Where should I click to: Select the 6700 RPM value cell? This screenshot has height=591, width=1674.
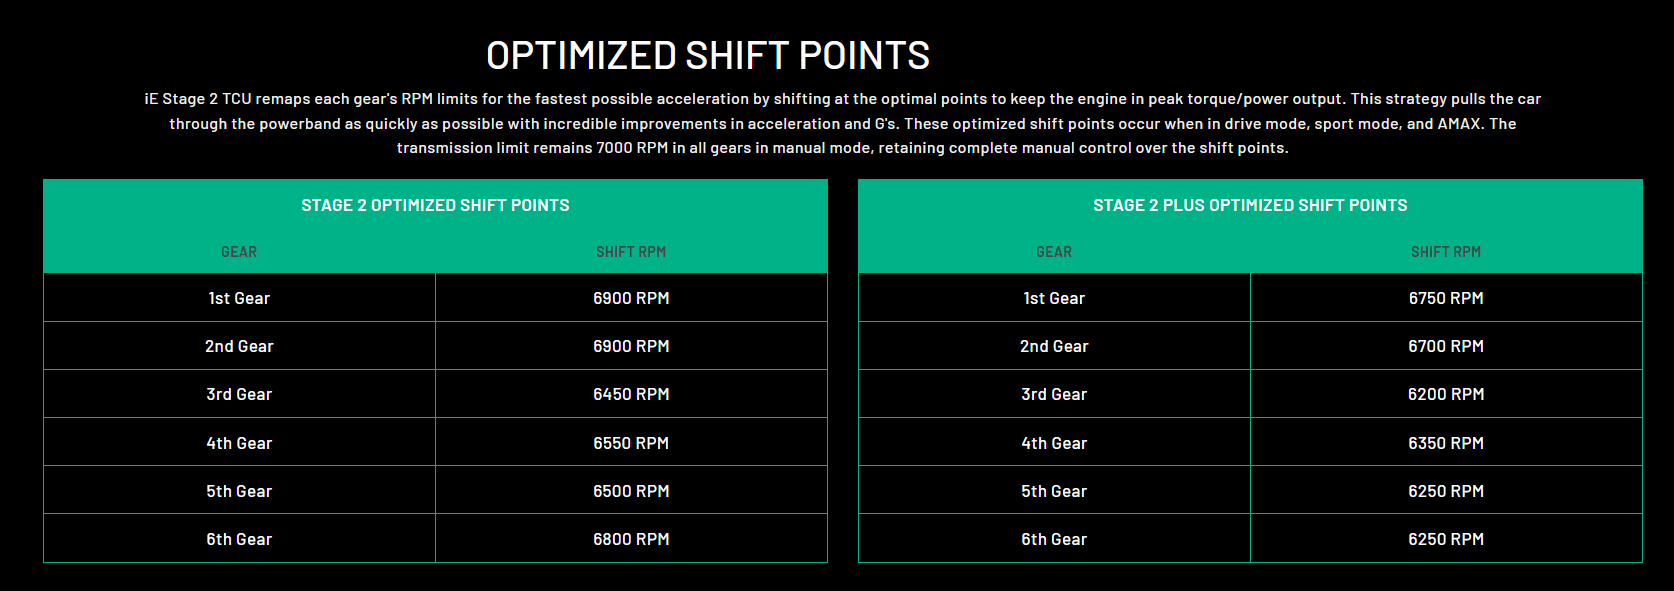[x=1446, y=346]
